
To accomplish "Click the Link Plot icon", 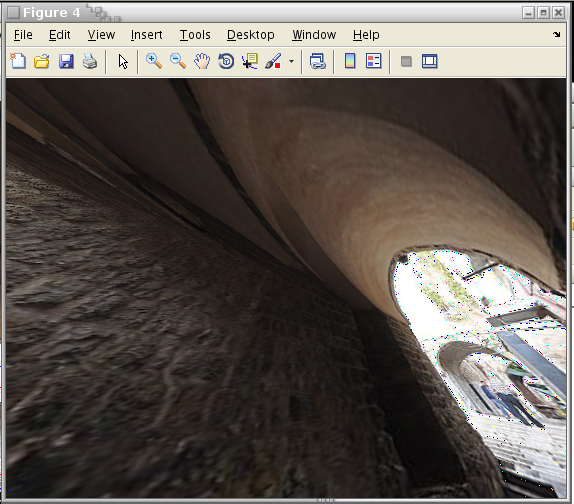I will (317, 61).
